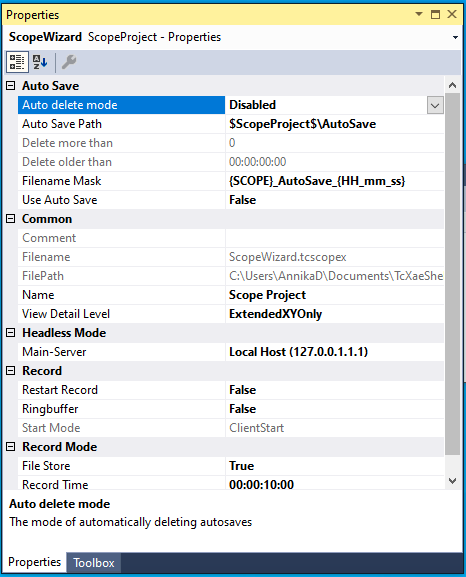Screen dimensions: 466x577
Task: Collapse the Record category
Action: click(x=11, y=371)
